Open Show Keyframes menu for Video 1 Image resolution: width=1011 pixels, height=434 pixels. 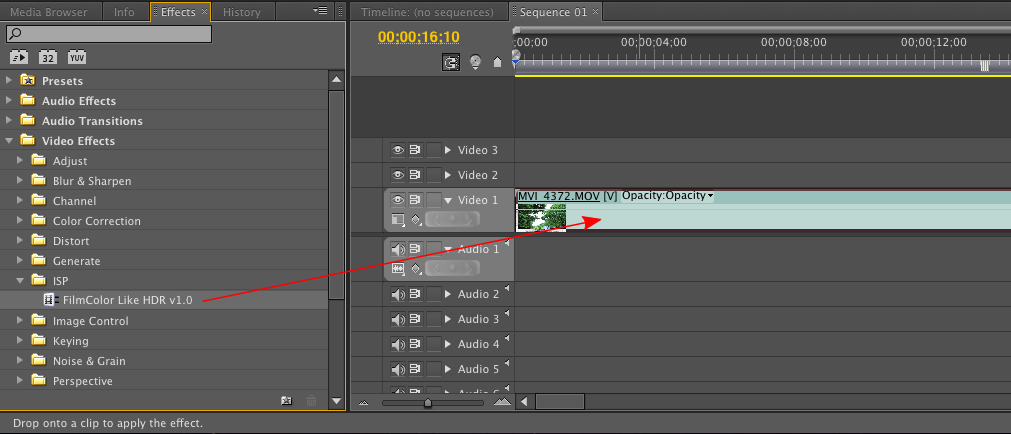(416, 219)
